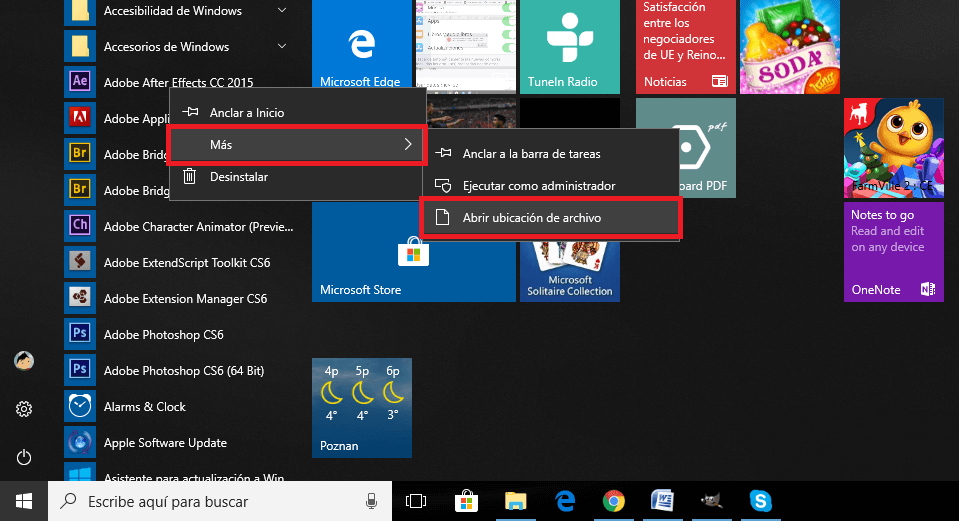Open the TuneIn Radio tile
Image resolution: width=959 pixels, height=521 pixels.
click(570, 47)
